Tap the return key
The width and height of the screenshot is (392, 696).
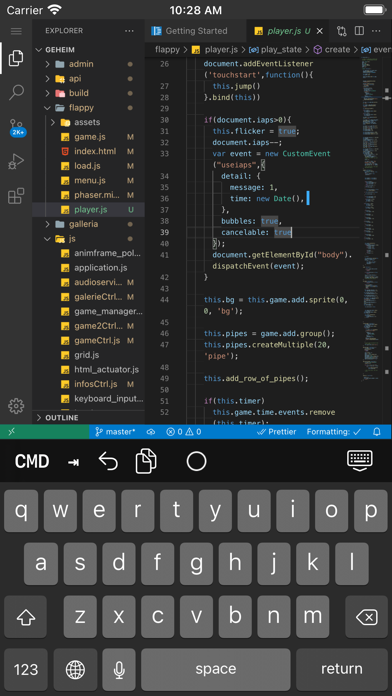[x=342, y=669]
